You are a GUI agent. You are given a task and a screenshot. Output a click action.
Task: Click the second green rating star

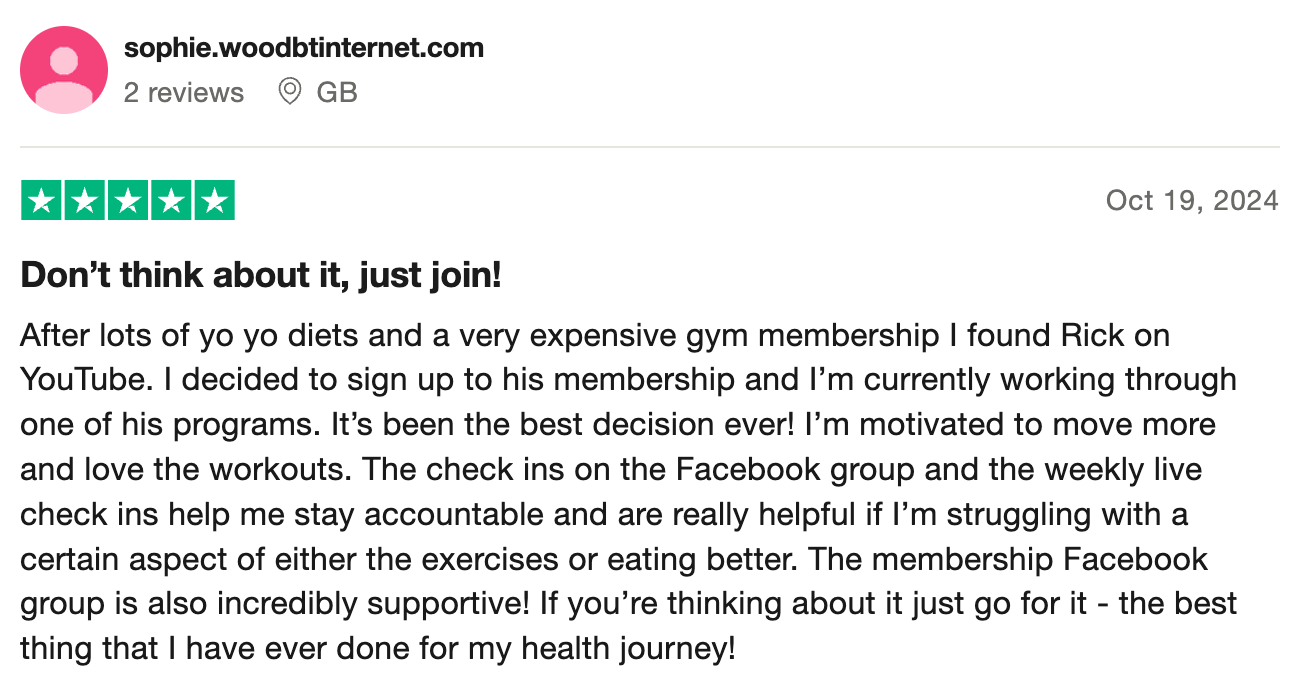pyautogui.click(x=84, y=201)
